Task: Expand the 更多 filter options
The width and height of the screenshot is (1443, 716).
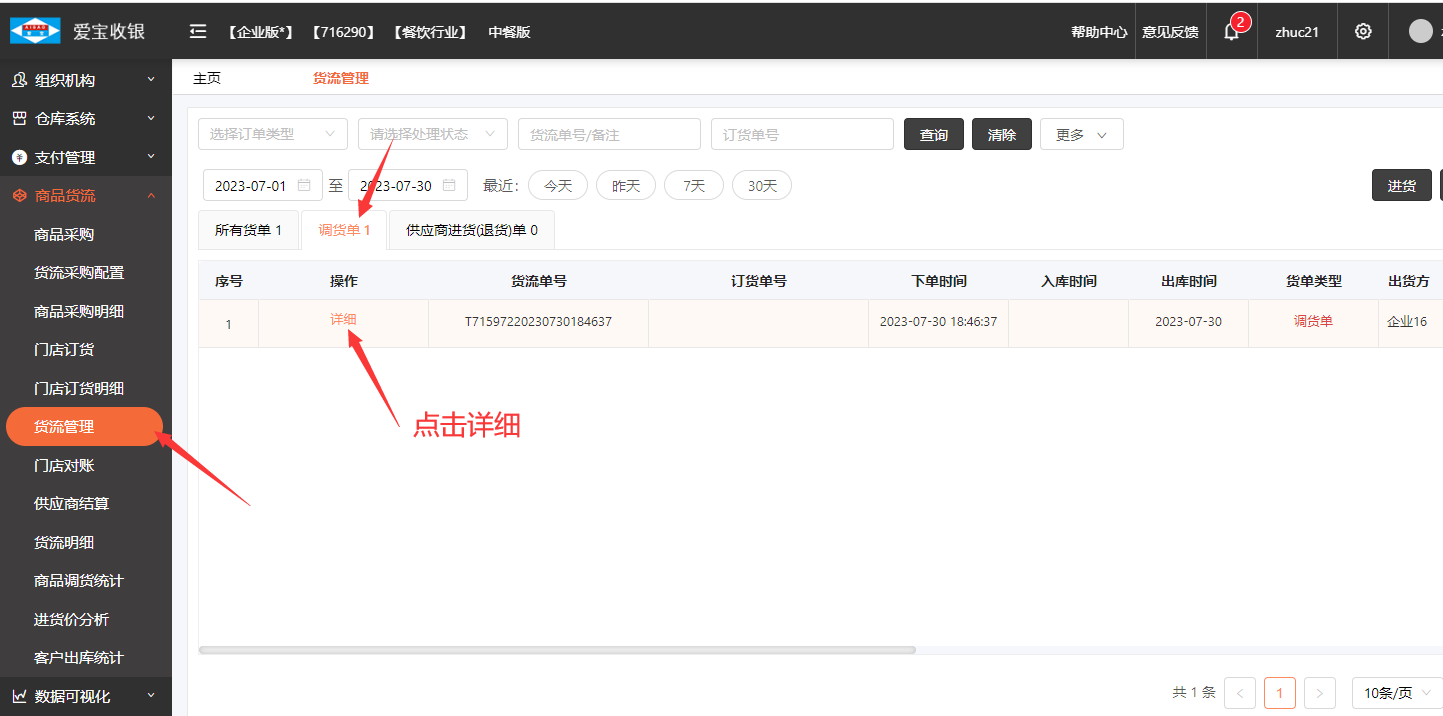Action: click(1081, 135)
